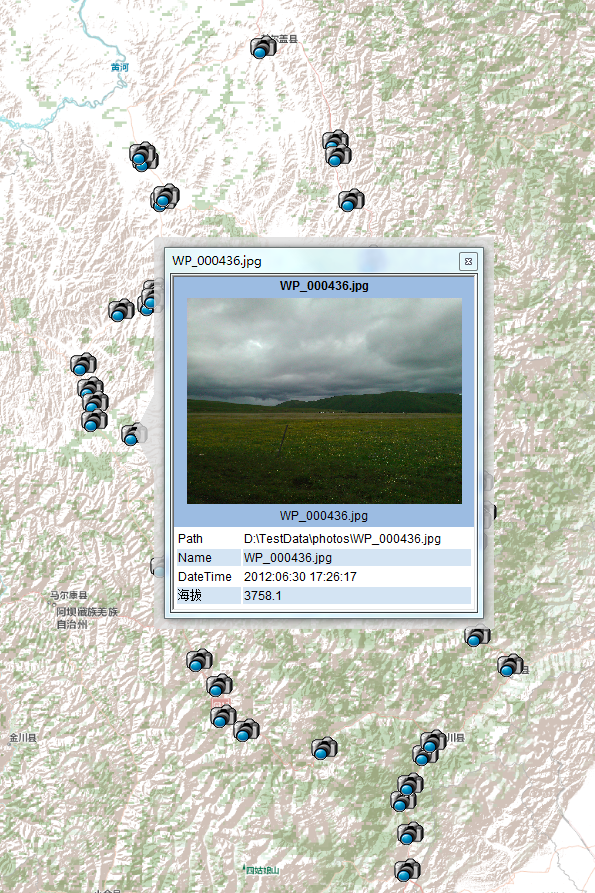Click the DateTime field label

[204, 577]
